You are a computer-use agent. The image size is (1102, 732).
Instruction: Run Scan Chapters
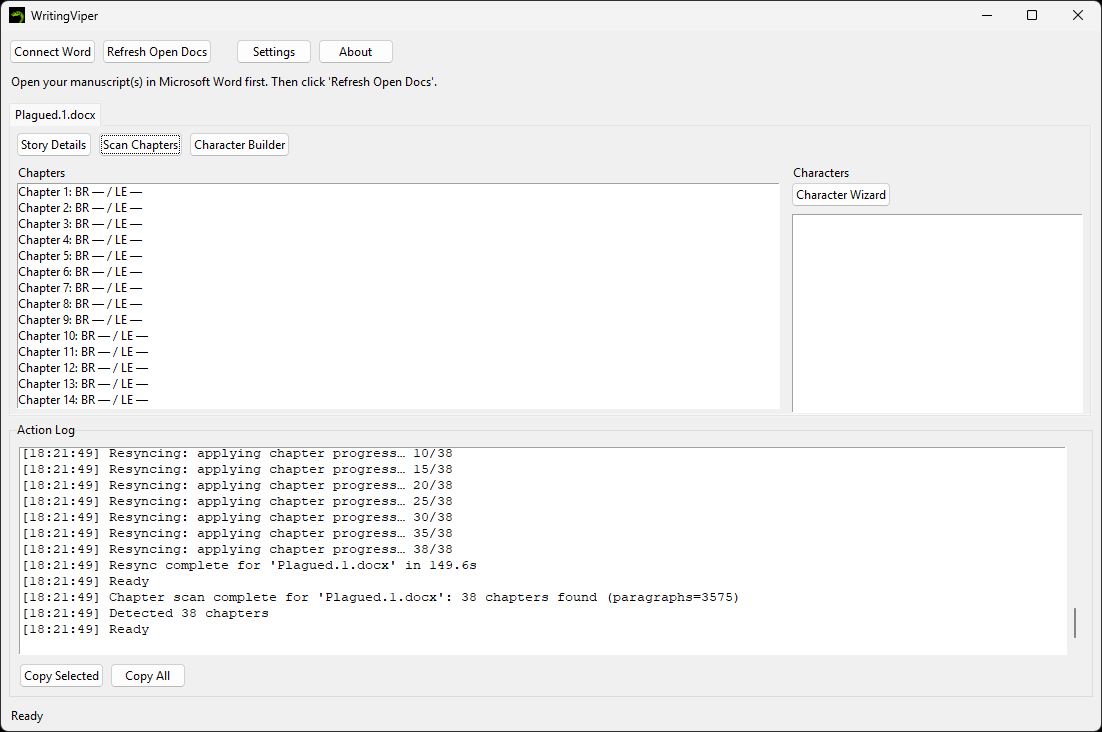[140, 145]
